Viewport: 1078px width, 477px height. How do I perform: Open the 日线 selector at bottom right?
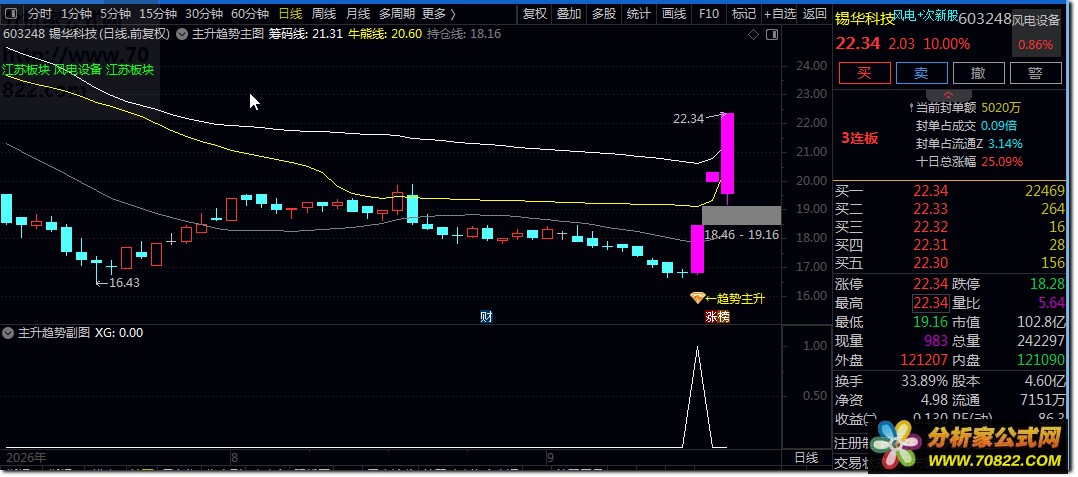click(x=806, y=457)
